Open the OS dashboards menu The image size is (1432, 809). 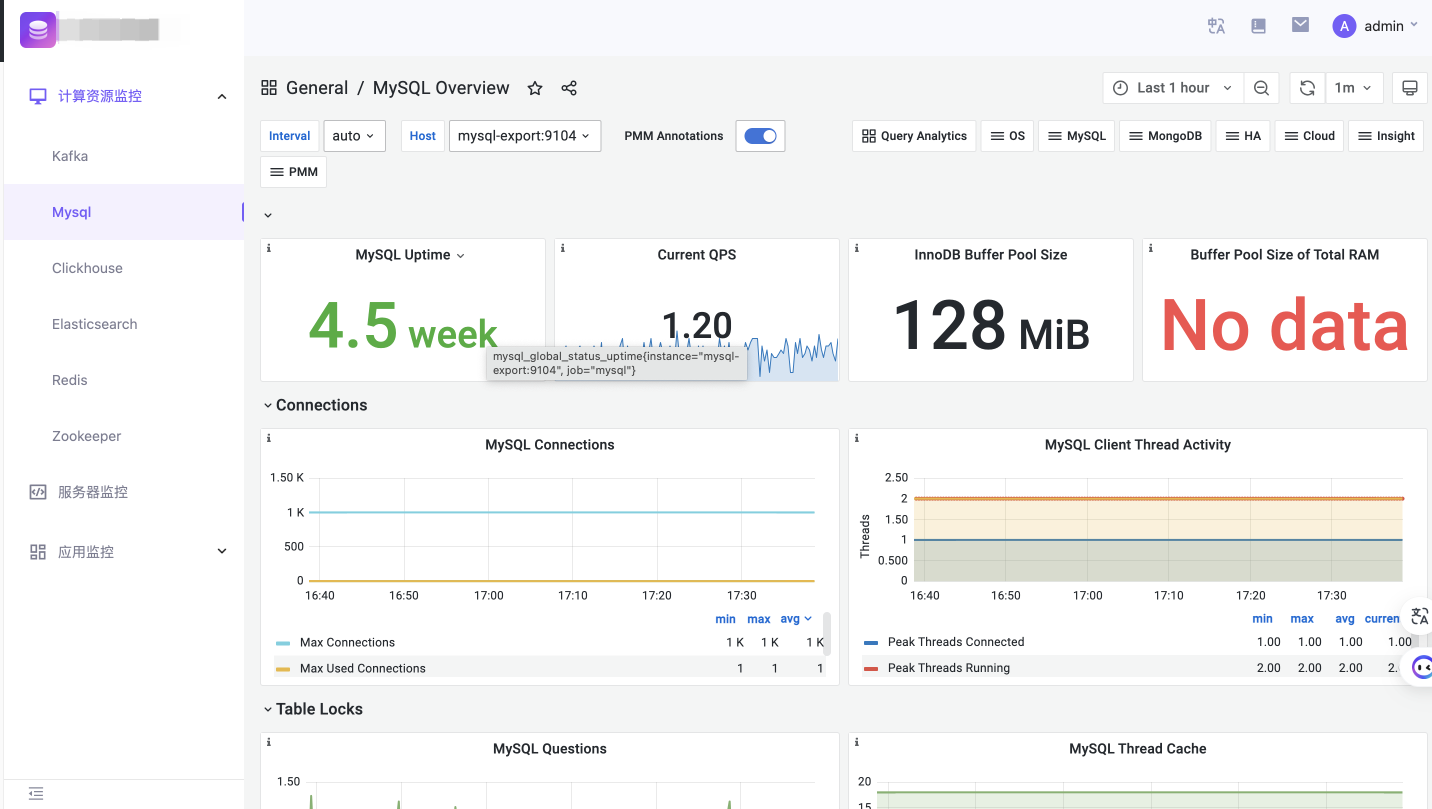click(1007, 136)
